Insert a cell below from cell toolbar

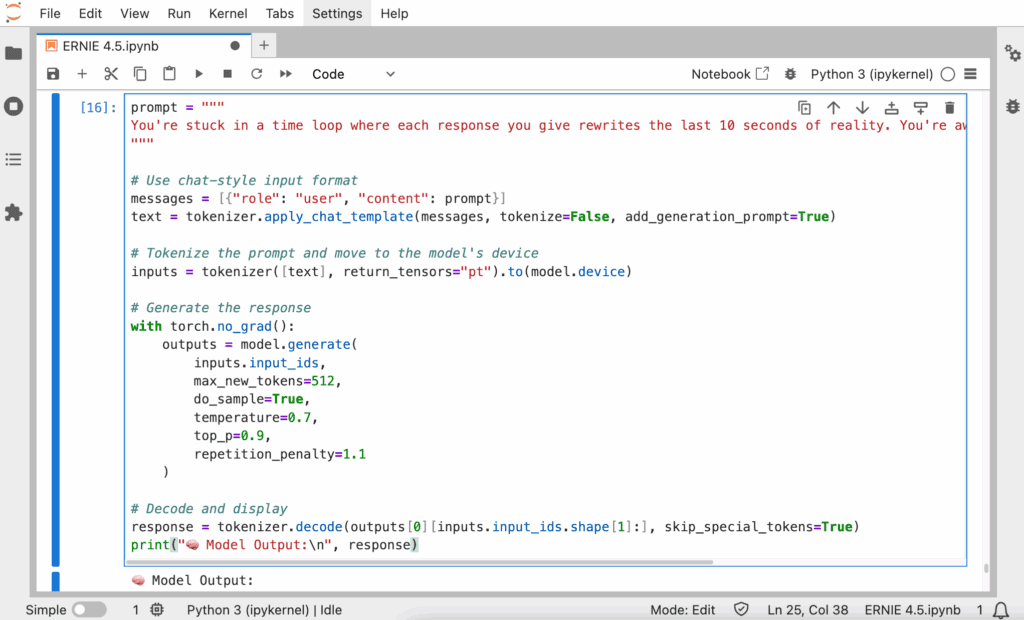(x=920, y=108)
